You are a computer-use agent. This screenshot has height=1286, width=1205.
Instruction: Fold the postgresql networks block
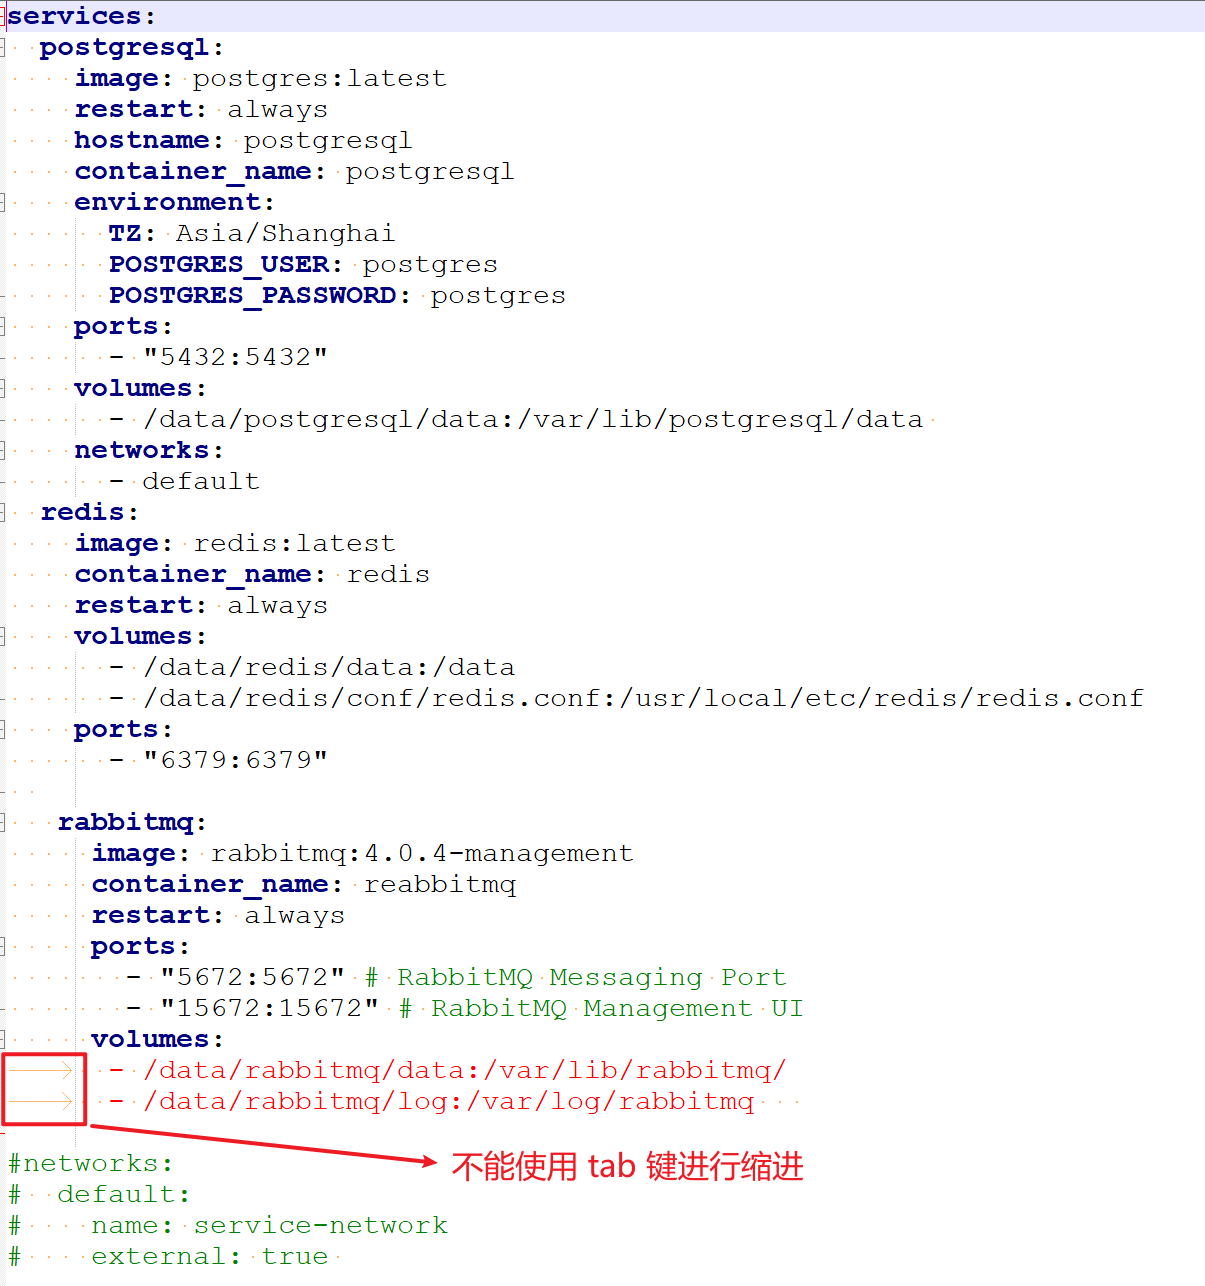(3, 450)
